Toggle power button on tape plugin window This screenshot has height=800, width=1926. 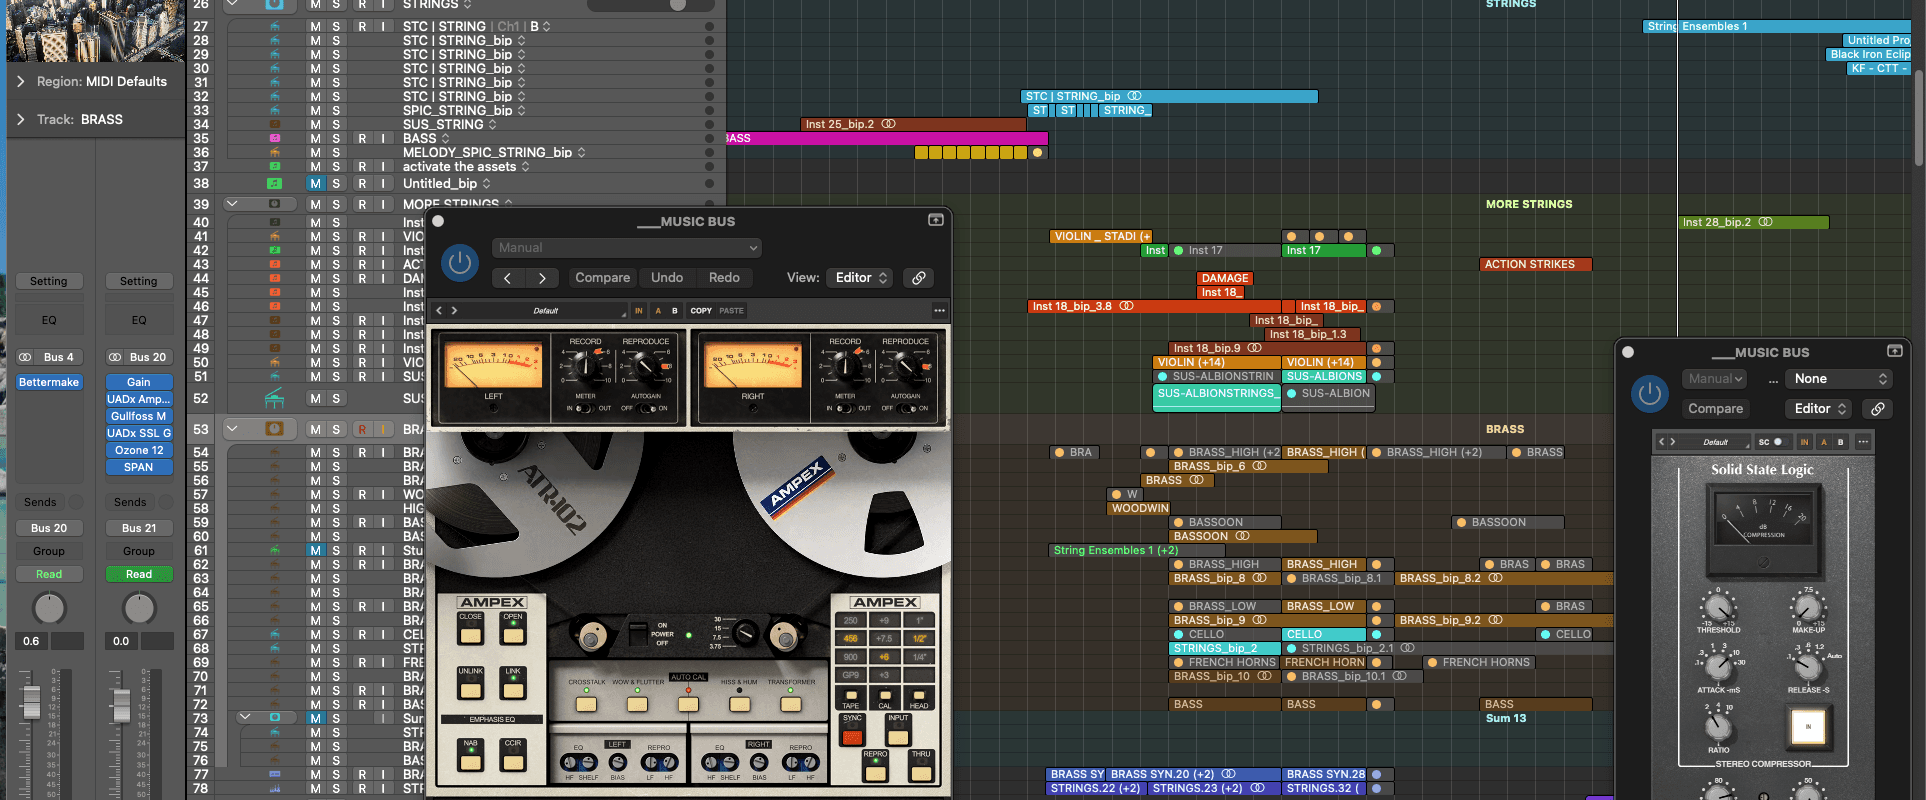pyautogui.click(x=460, y=263)
